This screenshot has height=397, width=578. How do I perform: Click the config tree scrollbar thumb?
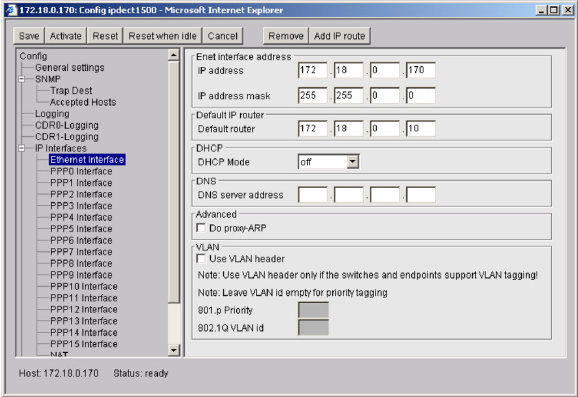(x=174, y=182)
